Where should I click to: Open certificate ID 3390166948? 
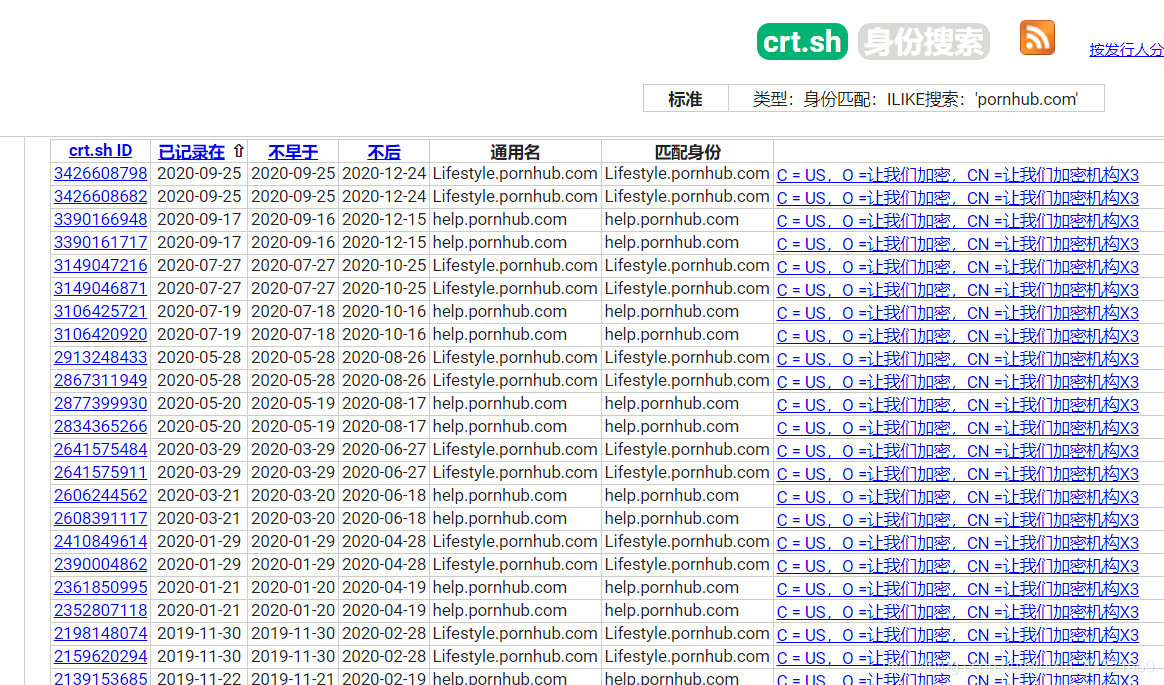(x=100, y=220)
